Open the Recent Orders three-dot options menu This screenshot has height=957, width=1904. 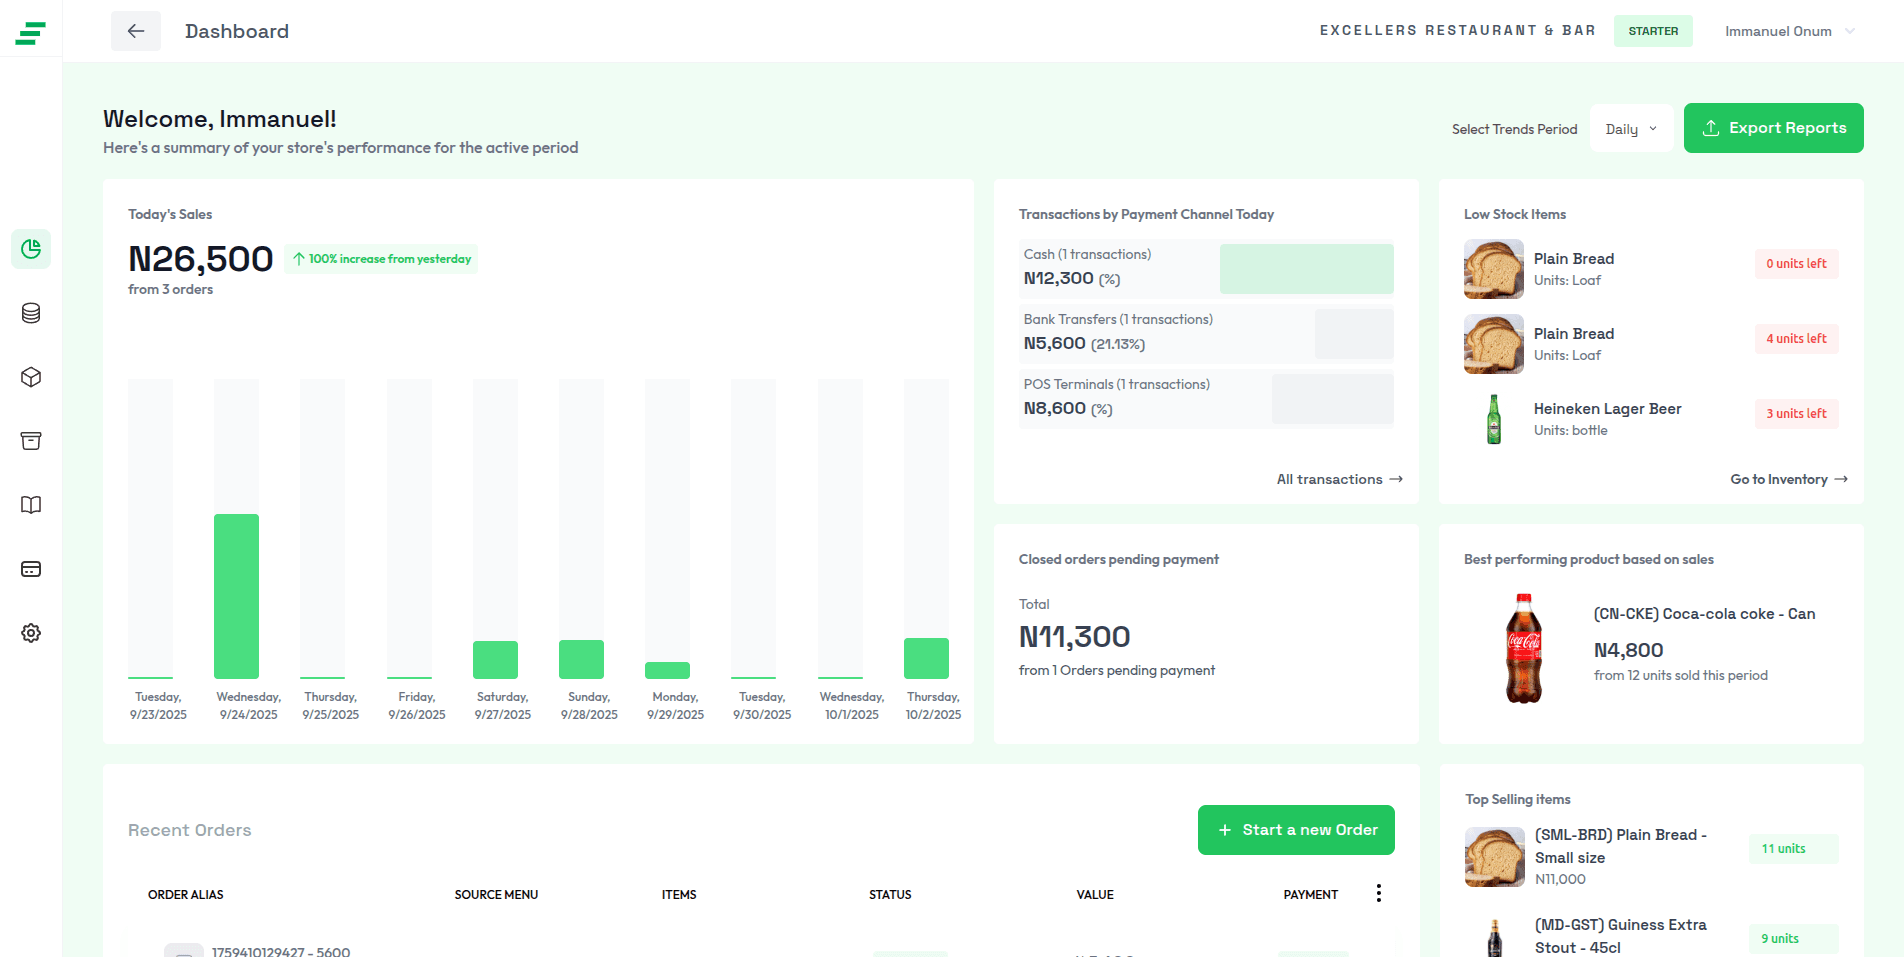pyautogui.click(x=1378, y=893)
